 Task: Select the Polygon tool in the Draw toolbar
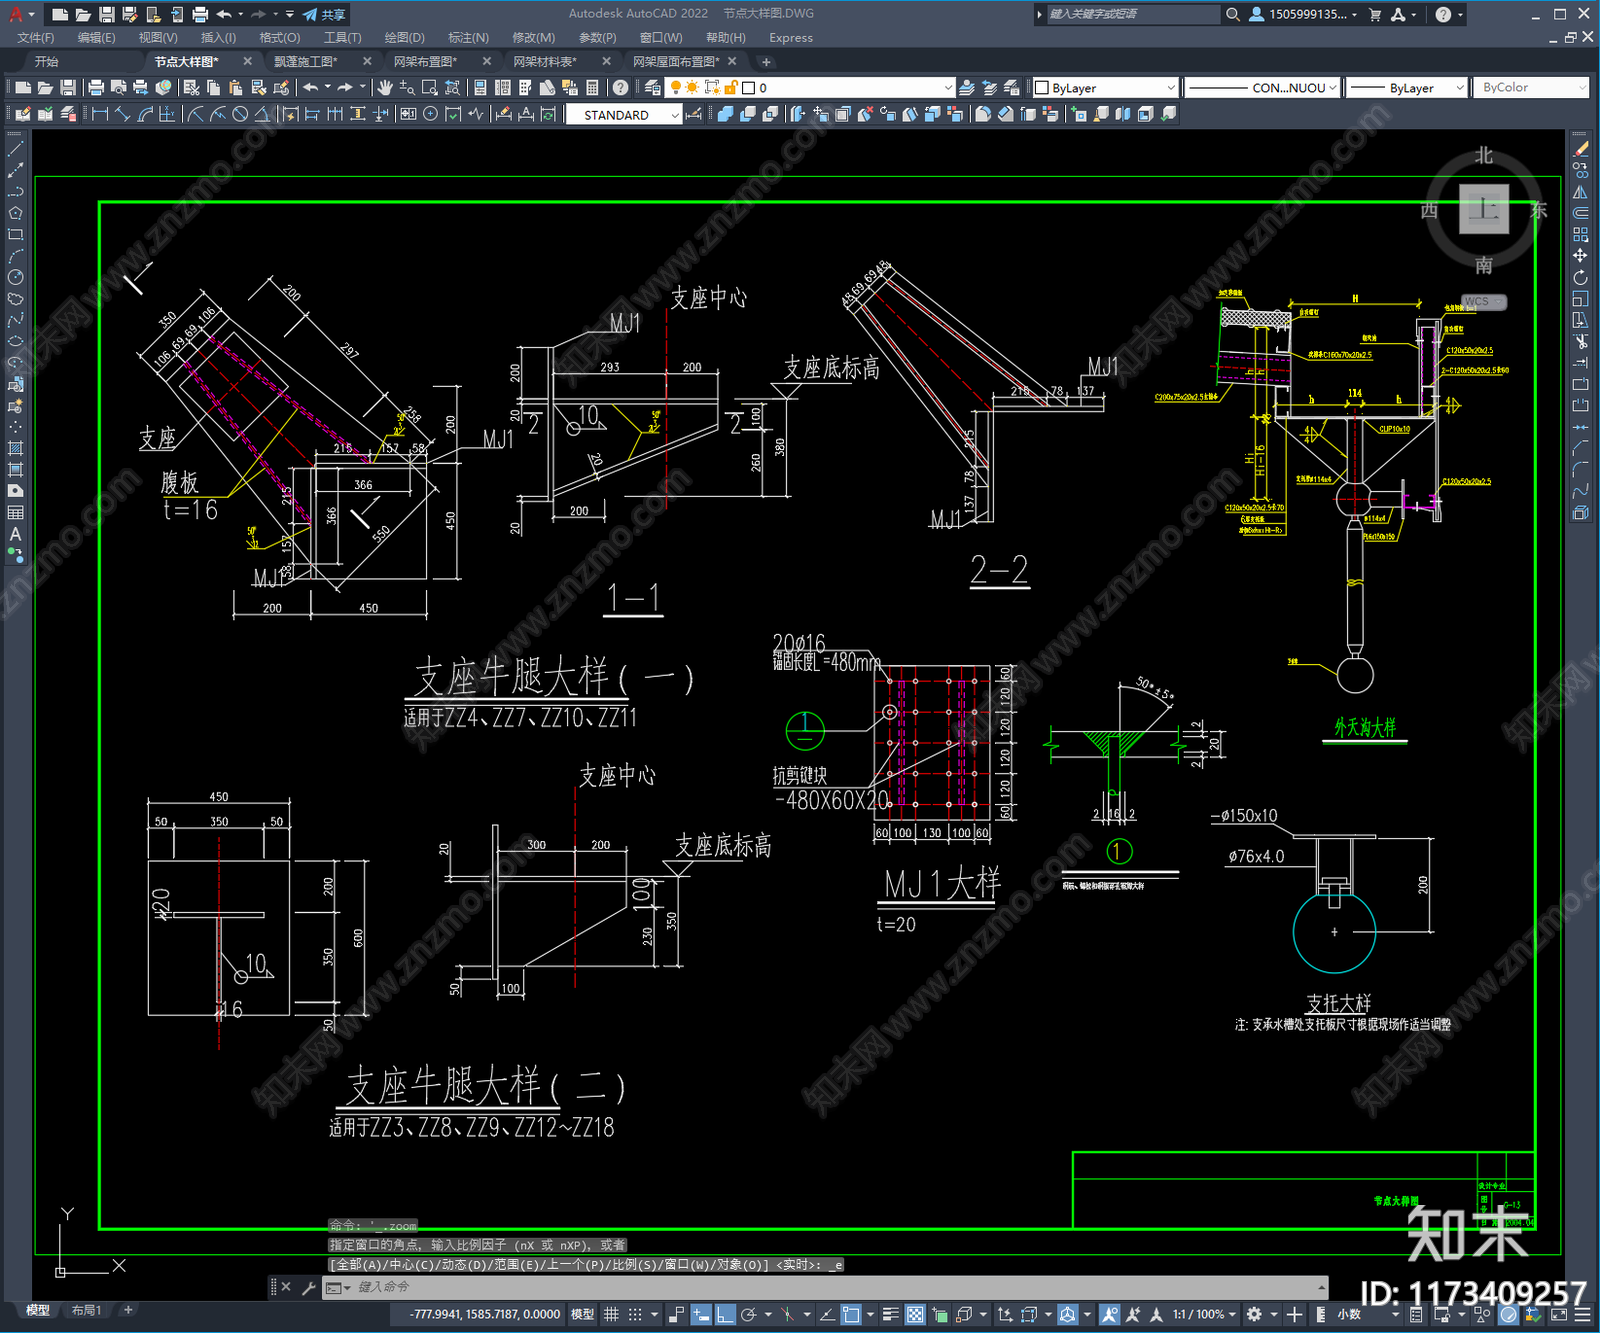tap(15, 213)
